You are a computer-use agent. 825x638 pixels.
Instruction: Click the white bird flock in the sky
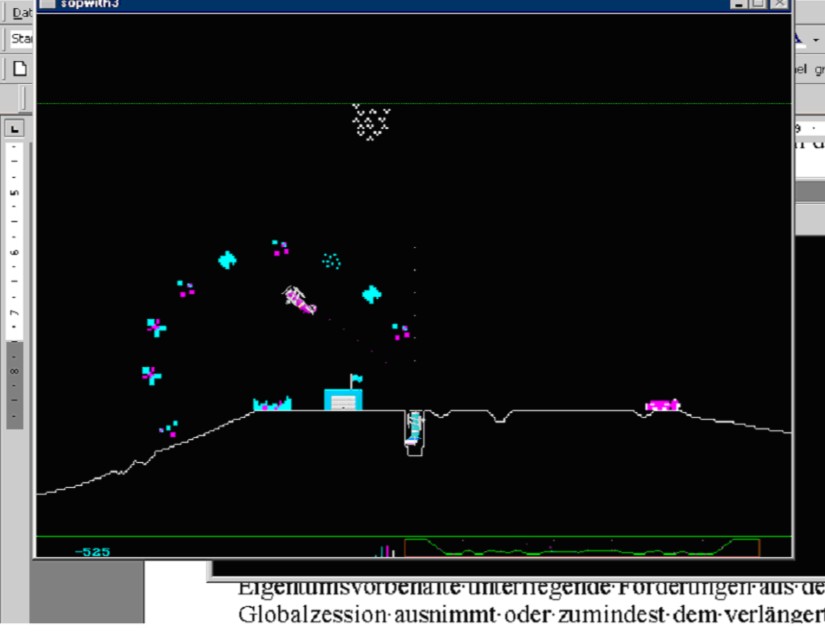[371, 122]
